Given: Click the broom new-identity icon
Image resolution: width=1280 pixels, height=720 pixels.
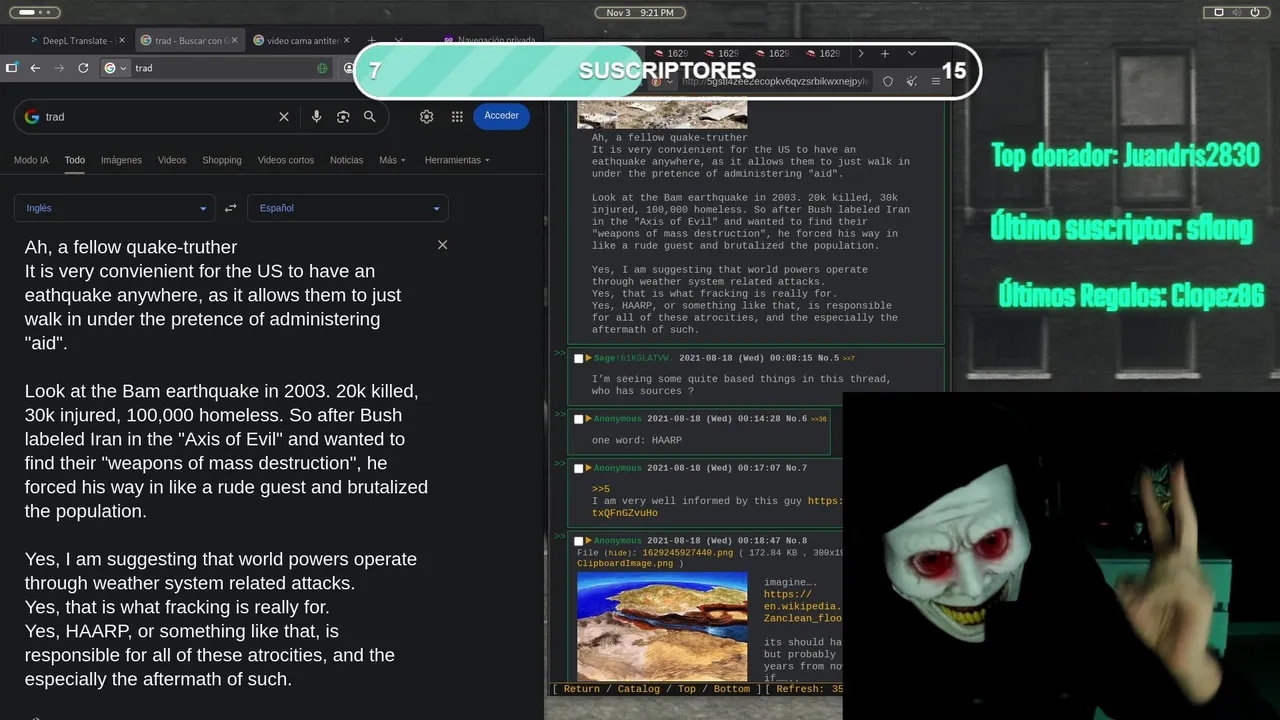Looking at the screenshot, I should 911,82.
